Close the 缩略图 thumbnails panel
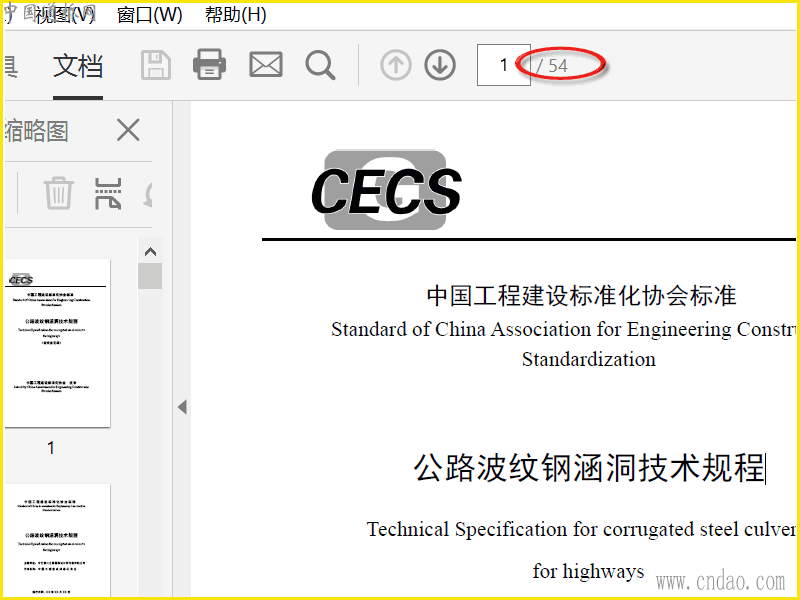 128,130
